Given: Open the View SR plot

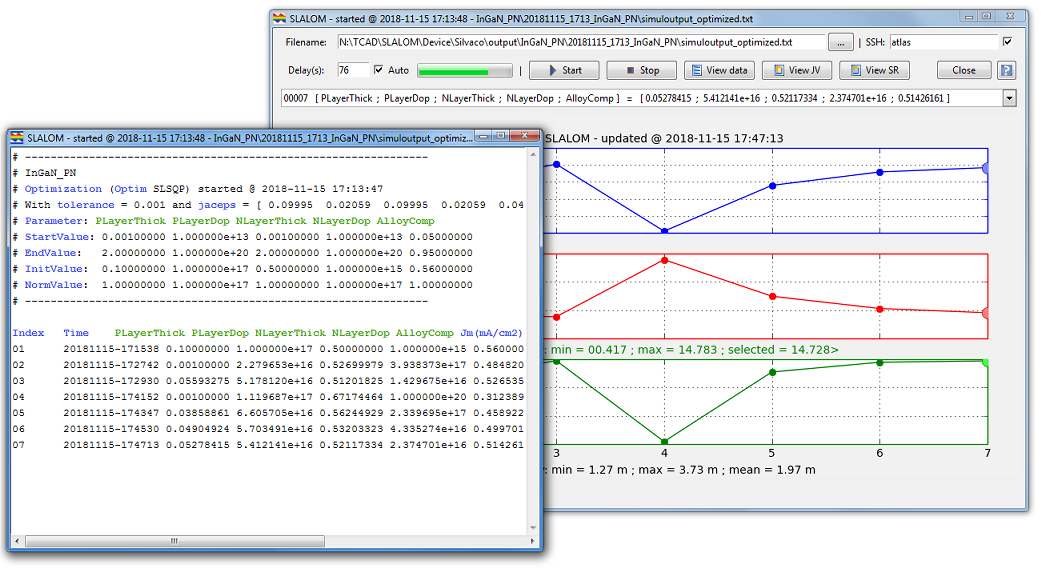Looking at the screenshot, I should 875,70.
